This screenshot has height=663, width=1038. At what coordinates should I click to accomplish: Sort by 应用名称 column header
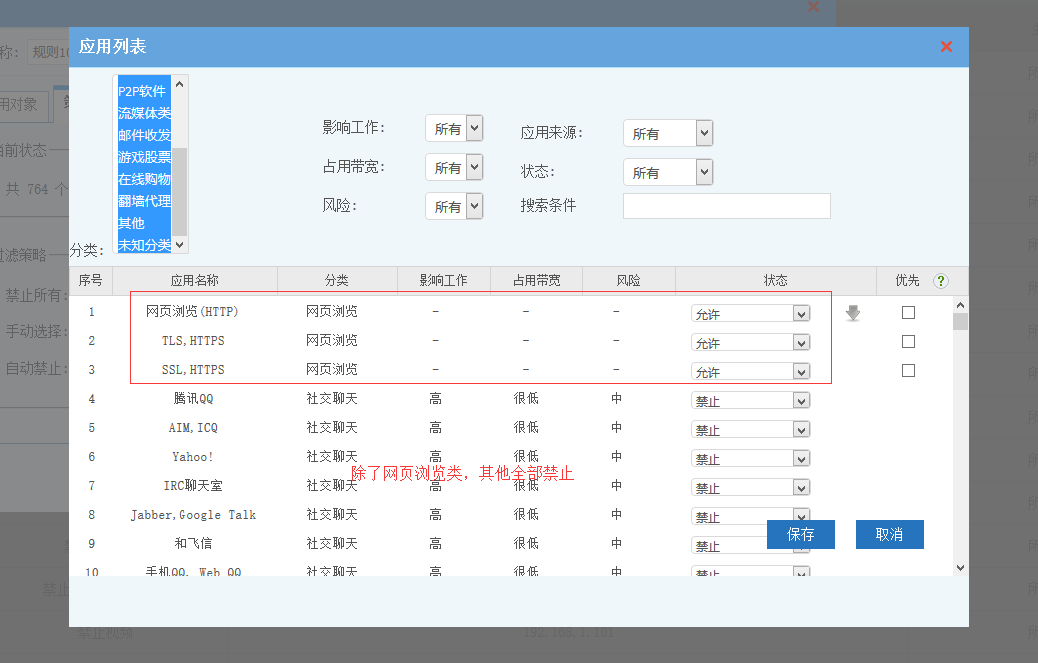tap(194, 281)
